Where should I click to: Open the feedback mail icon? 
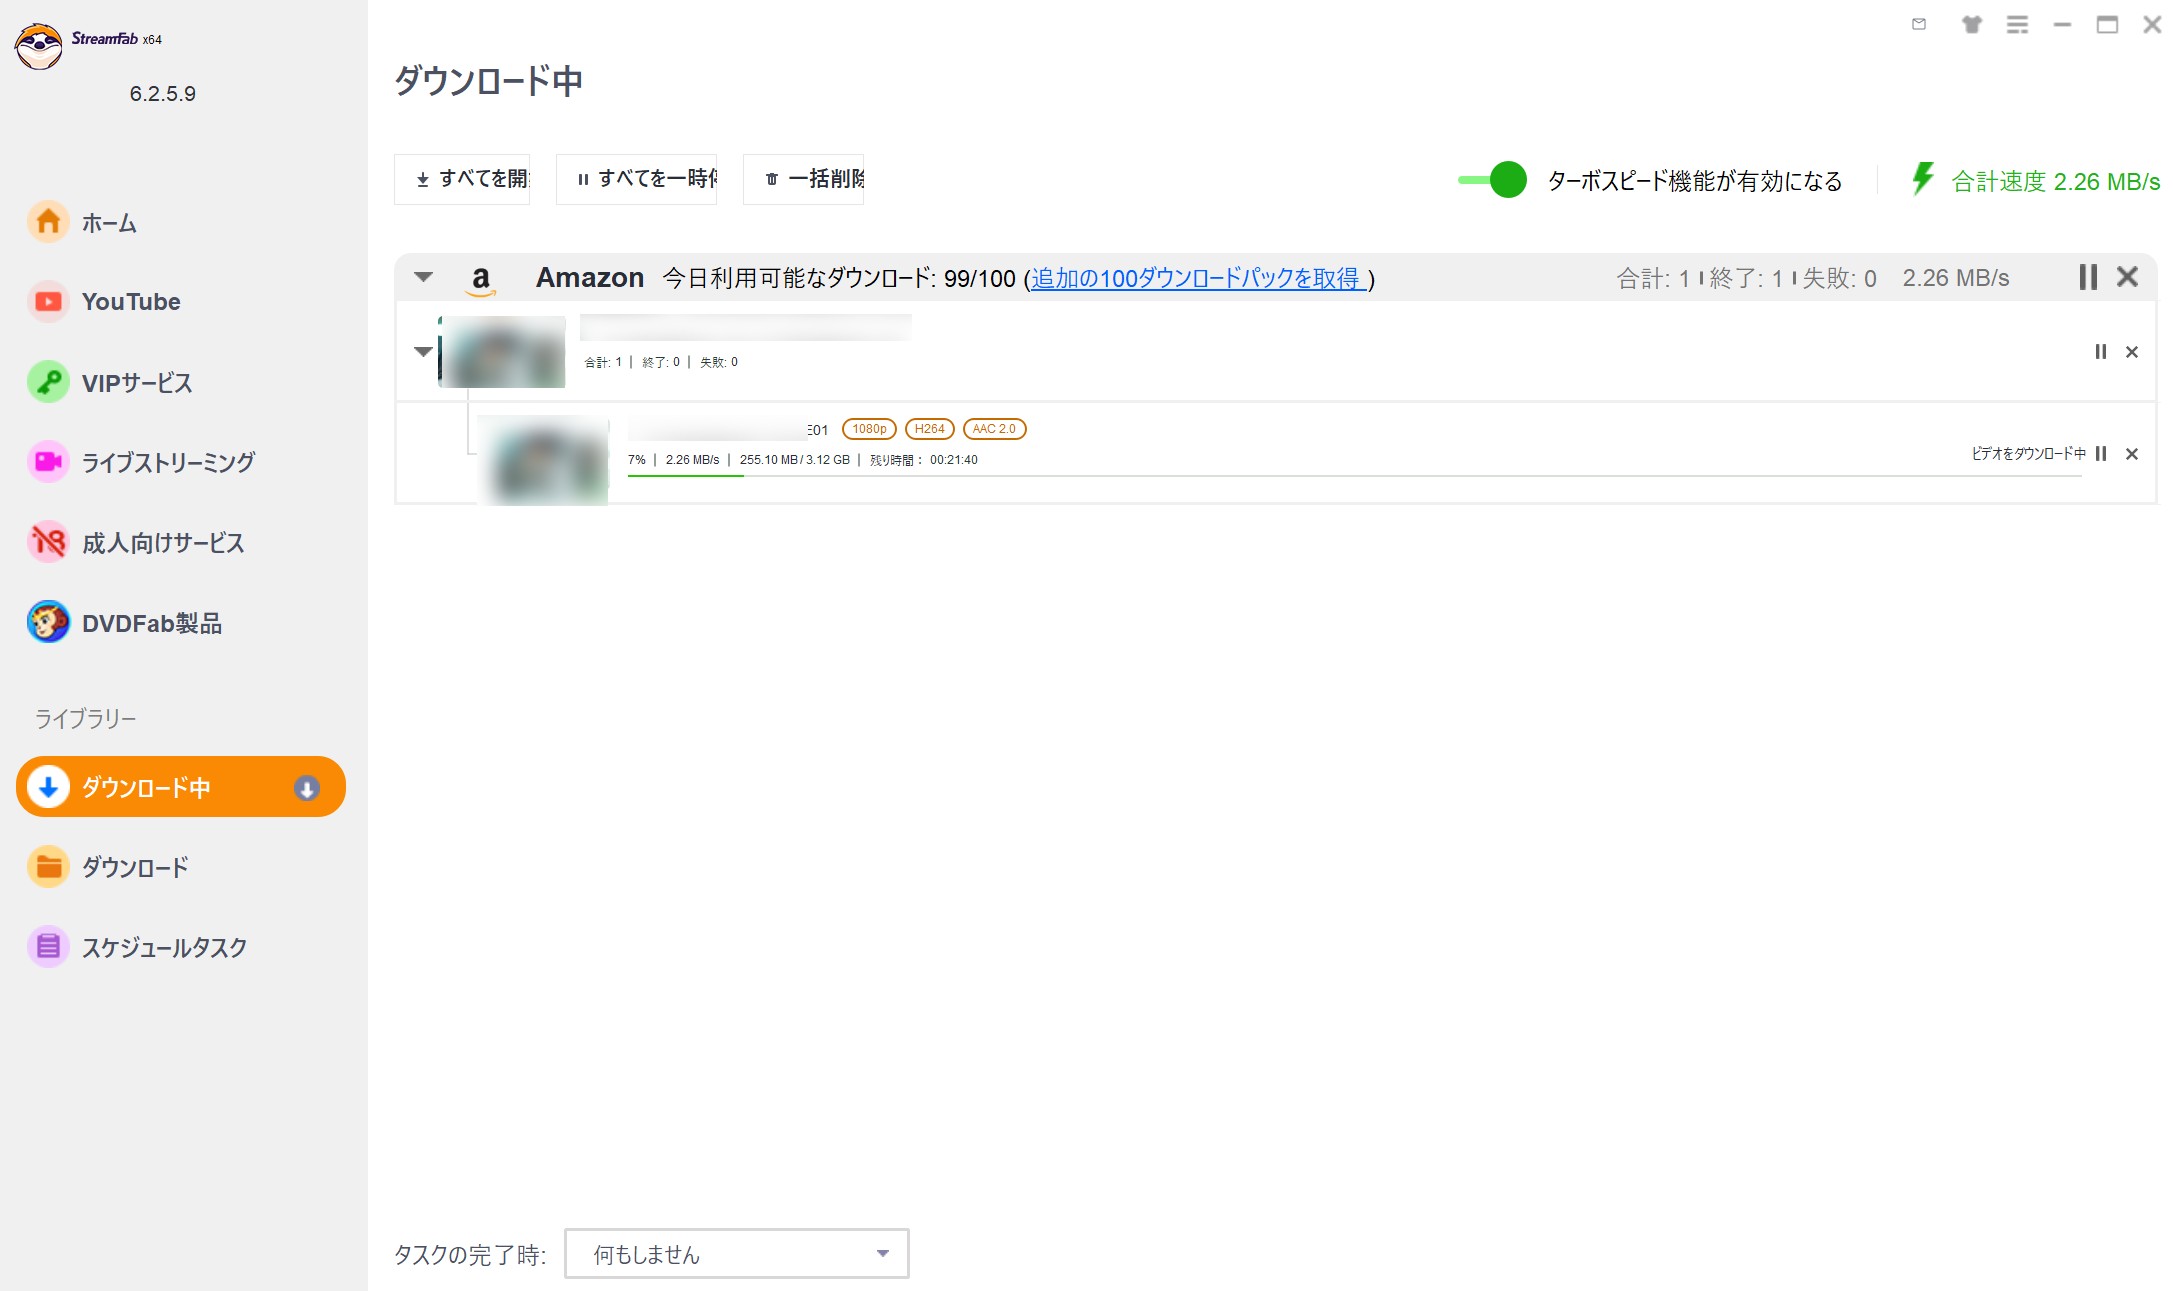coord(1920,24)
